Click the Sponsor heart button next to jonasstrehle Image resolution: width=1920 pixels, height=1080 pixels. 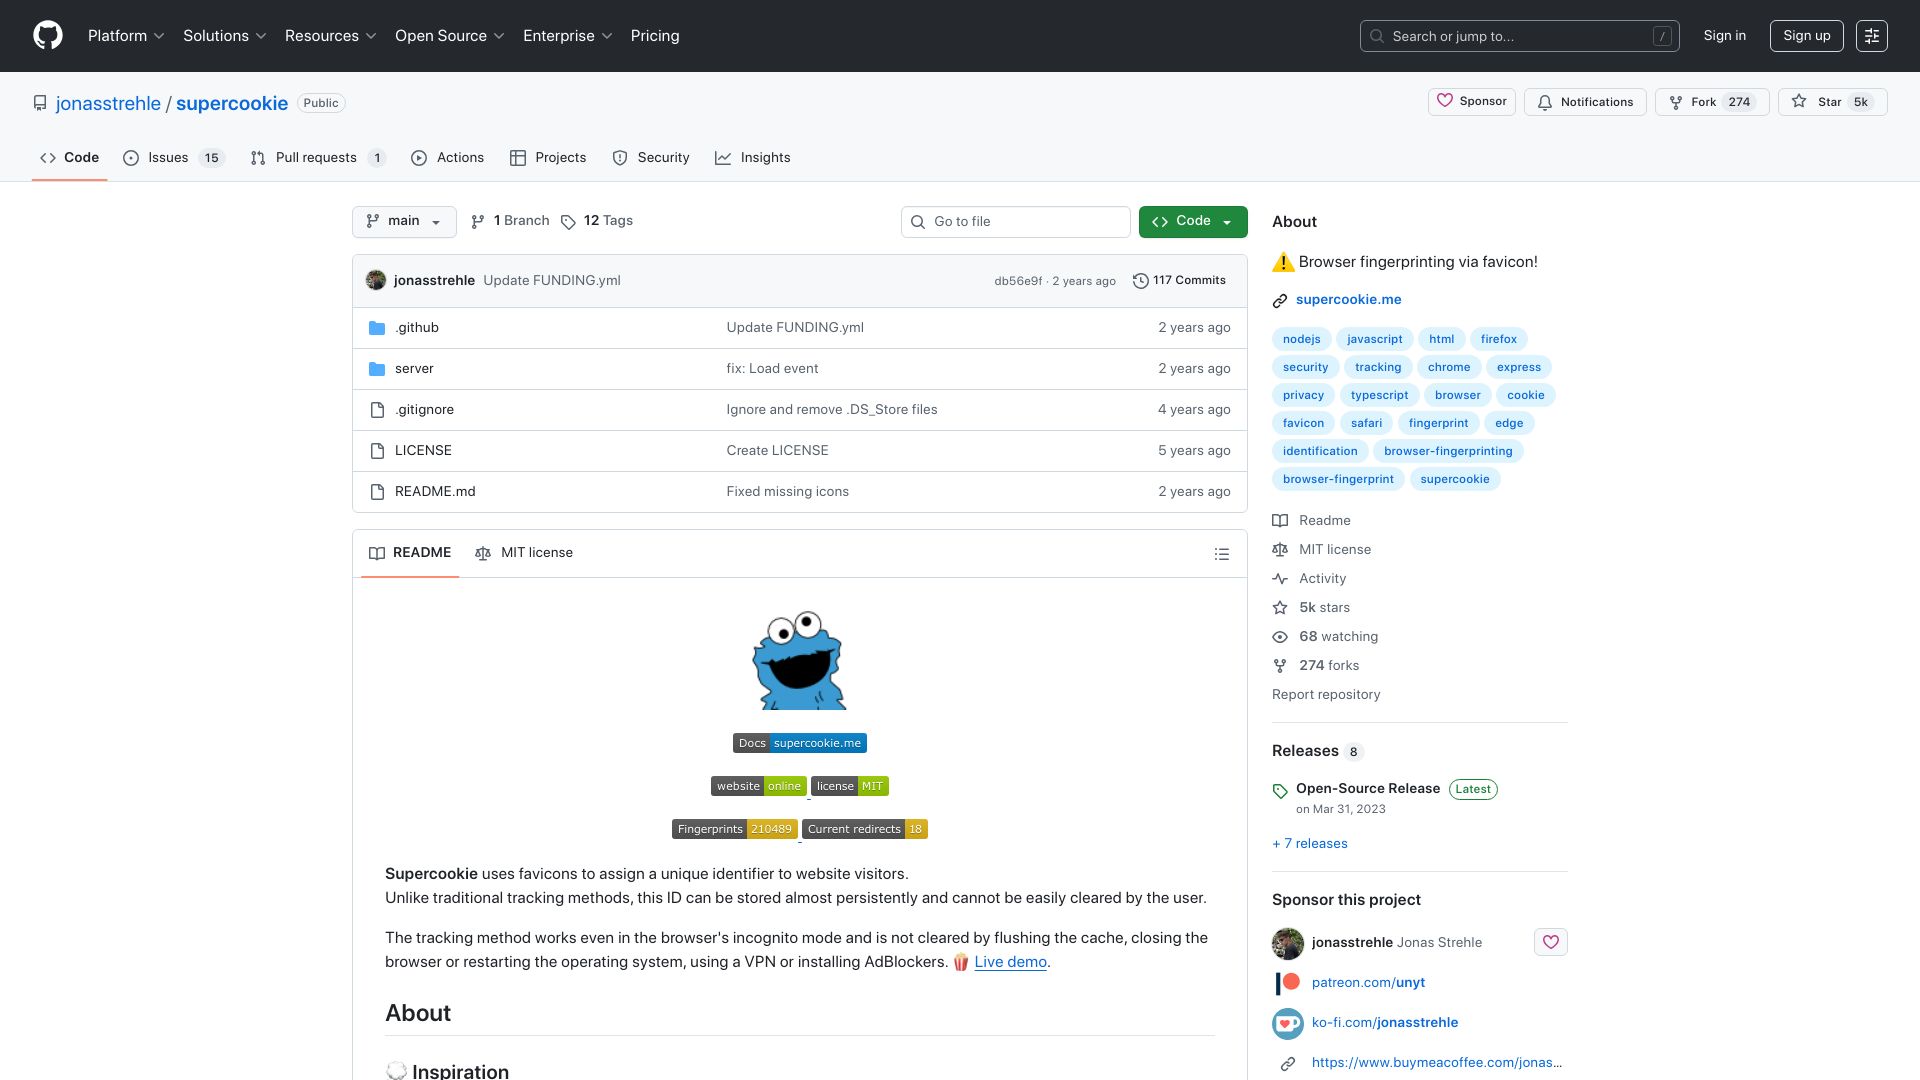click(1551, 942)
